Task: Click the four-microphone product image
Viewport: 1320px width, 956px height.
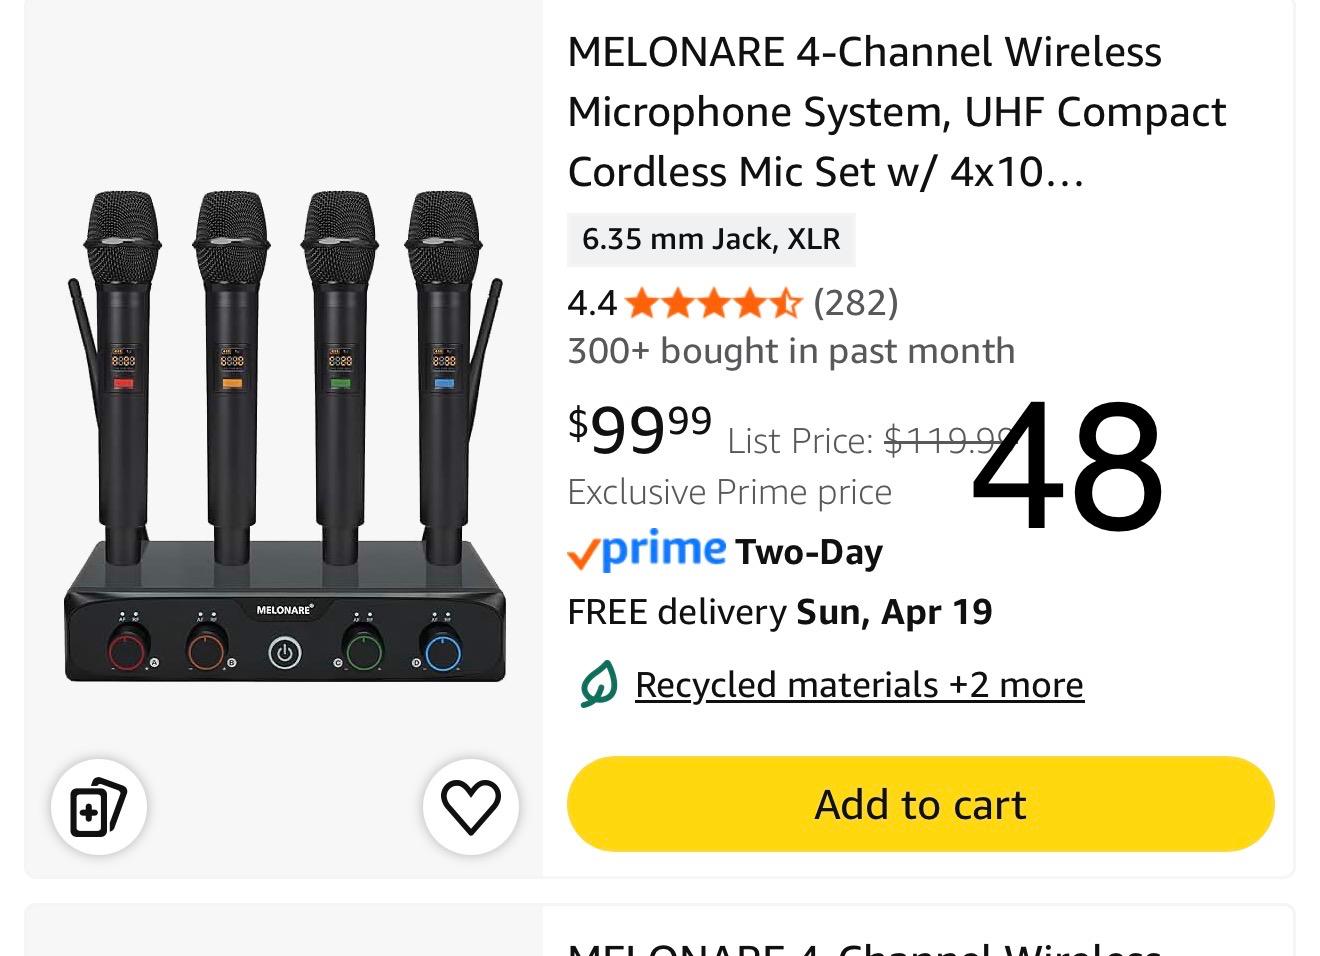Action: click(285, 437)
